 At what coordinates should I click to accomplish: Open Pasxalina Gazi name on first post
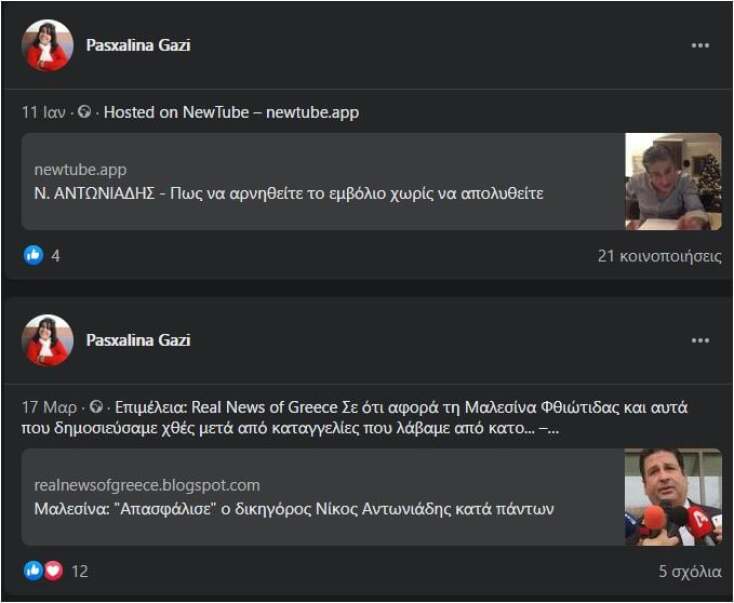[x=138, y=45]
